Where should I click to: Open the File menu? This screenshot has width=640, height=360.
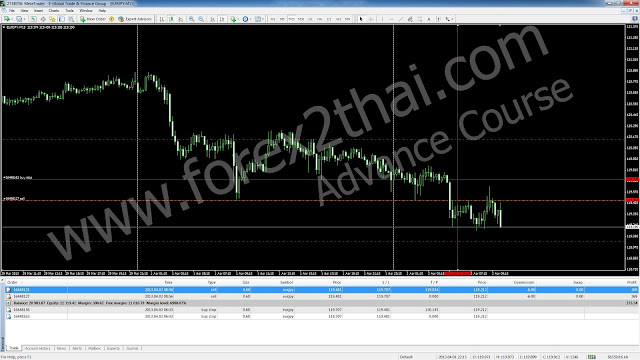point(12,11)
